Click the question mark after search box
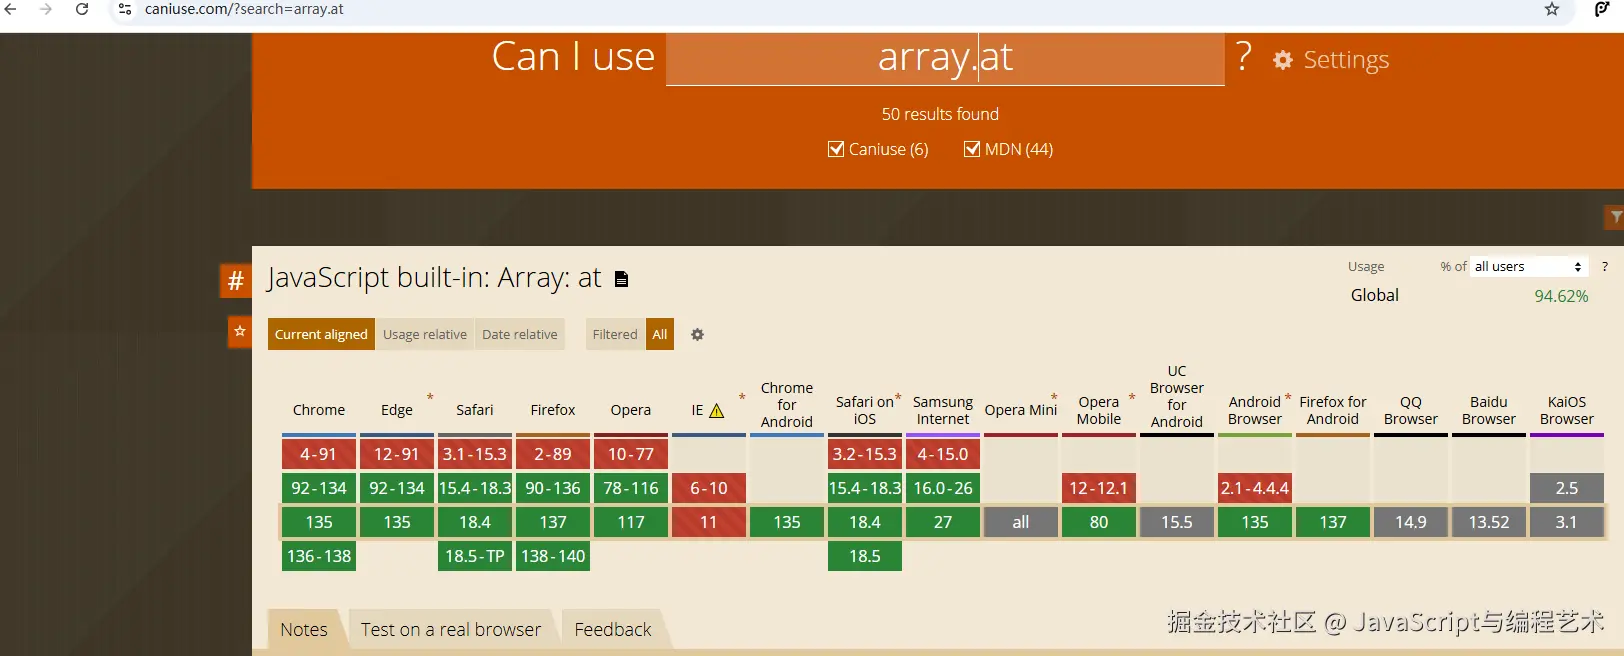Viewport: 1624px width, 656px height. (x=1243, y=56)
